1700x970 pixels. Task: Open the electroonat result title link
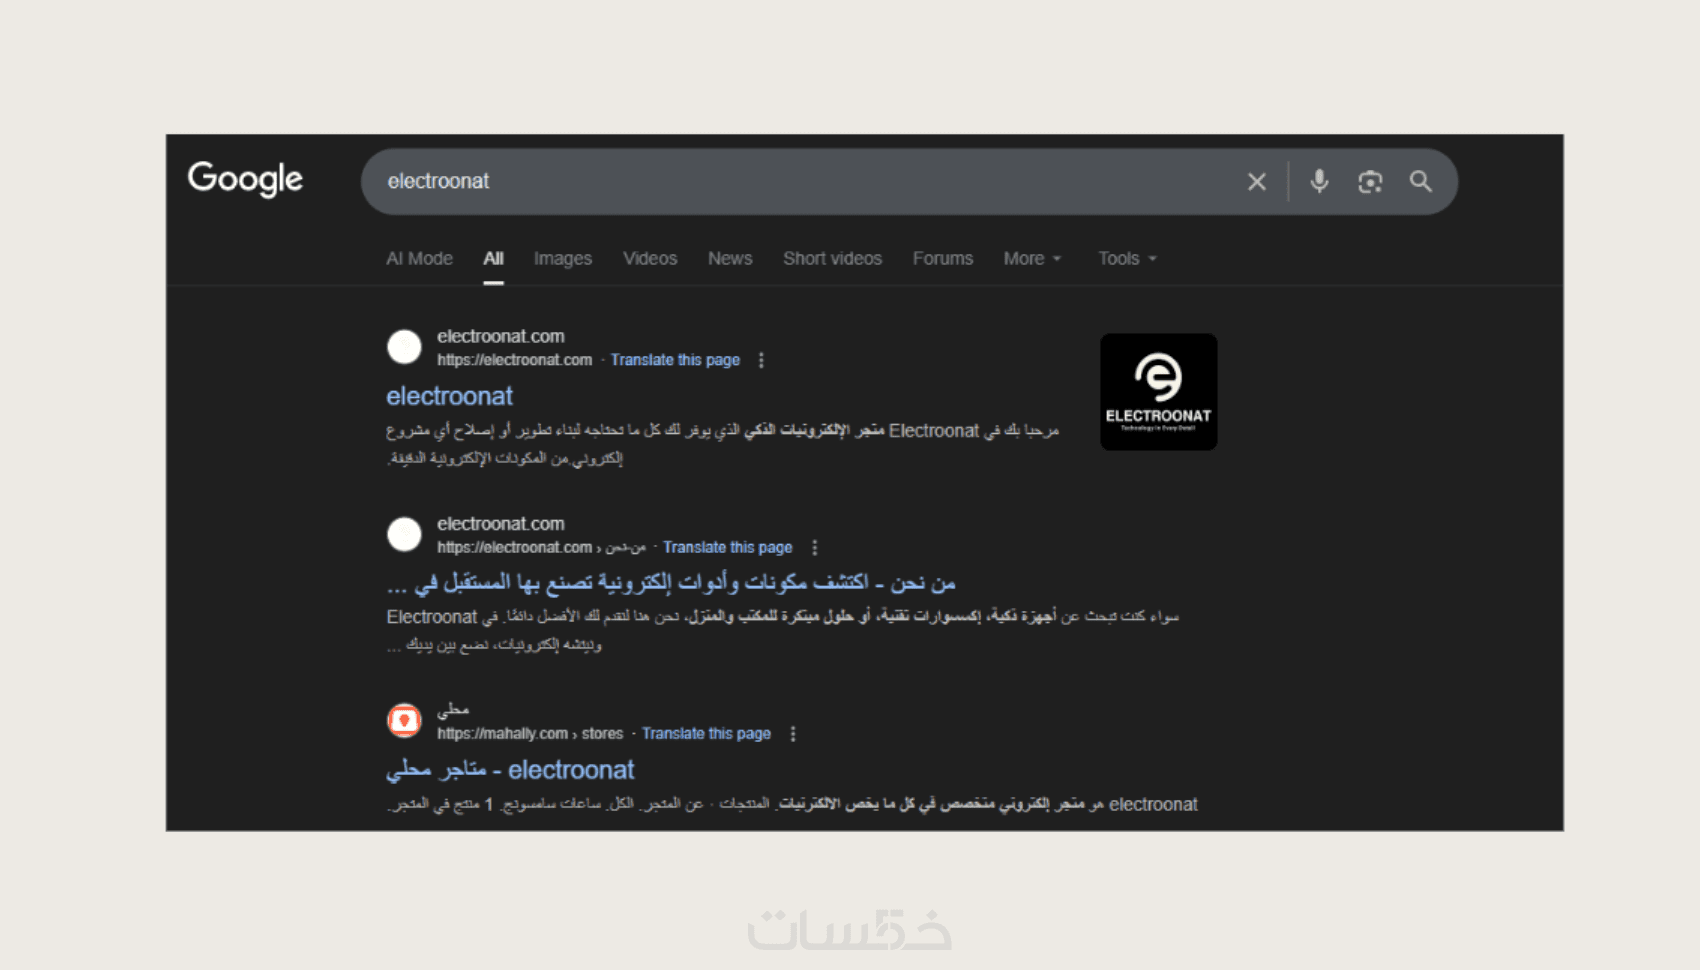pyautogui.click(x=450, y=396)
